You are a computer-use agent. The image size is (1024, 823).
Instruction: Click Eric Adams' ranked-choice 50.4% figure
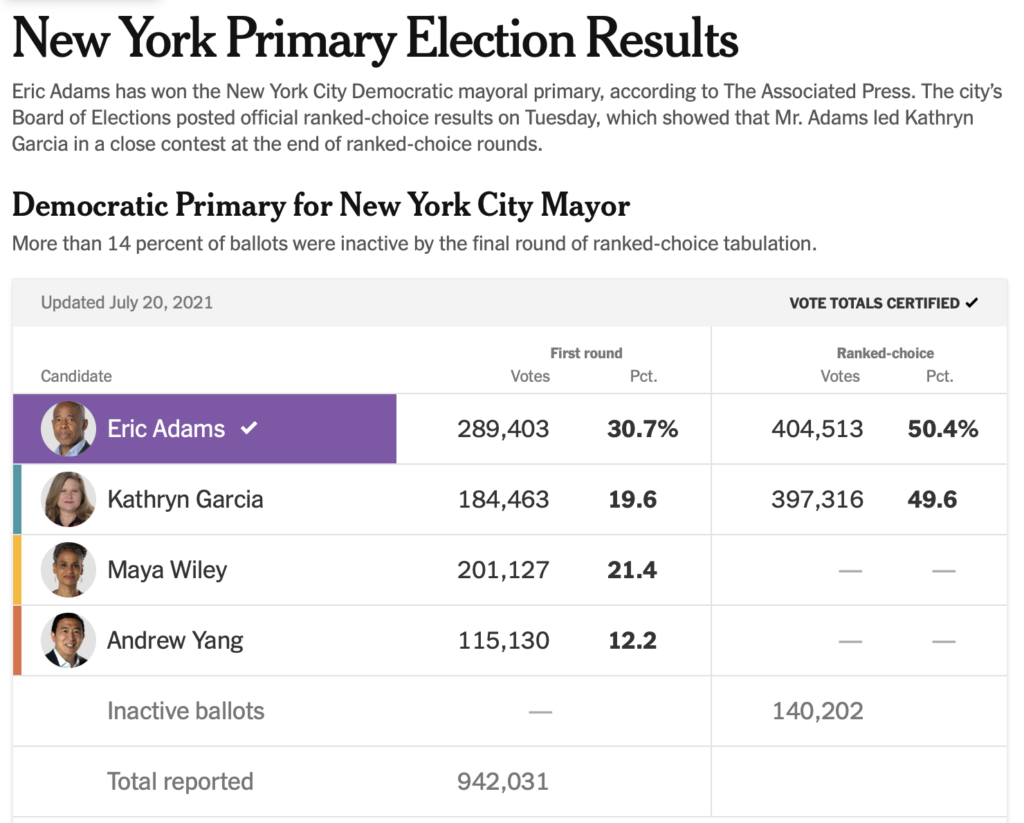[x=942, y=429]
